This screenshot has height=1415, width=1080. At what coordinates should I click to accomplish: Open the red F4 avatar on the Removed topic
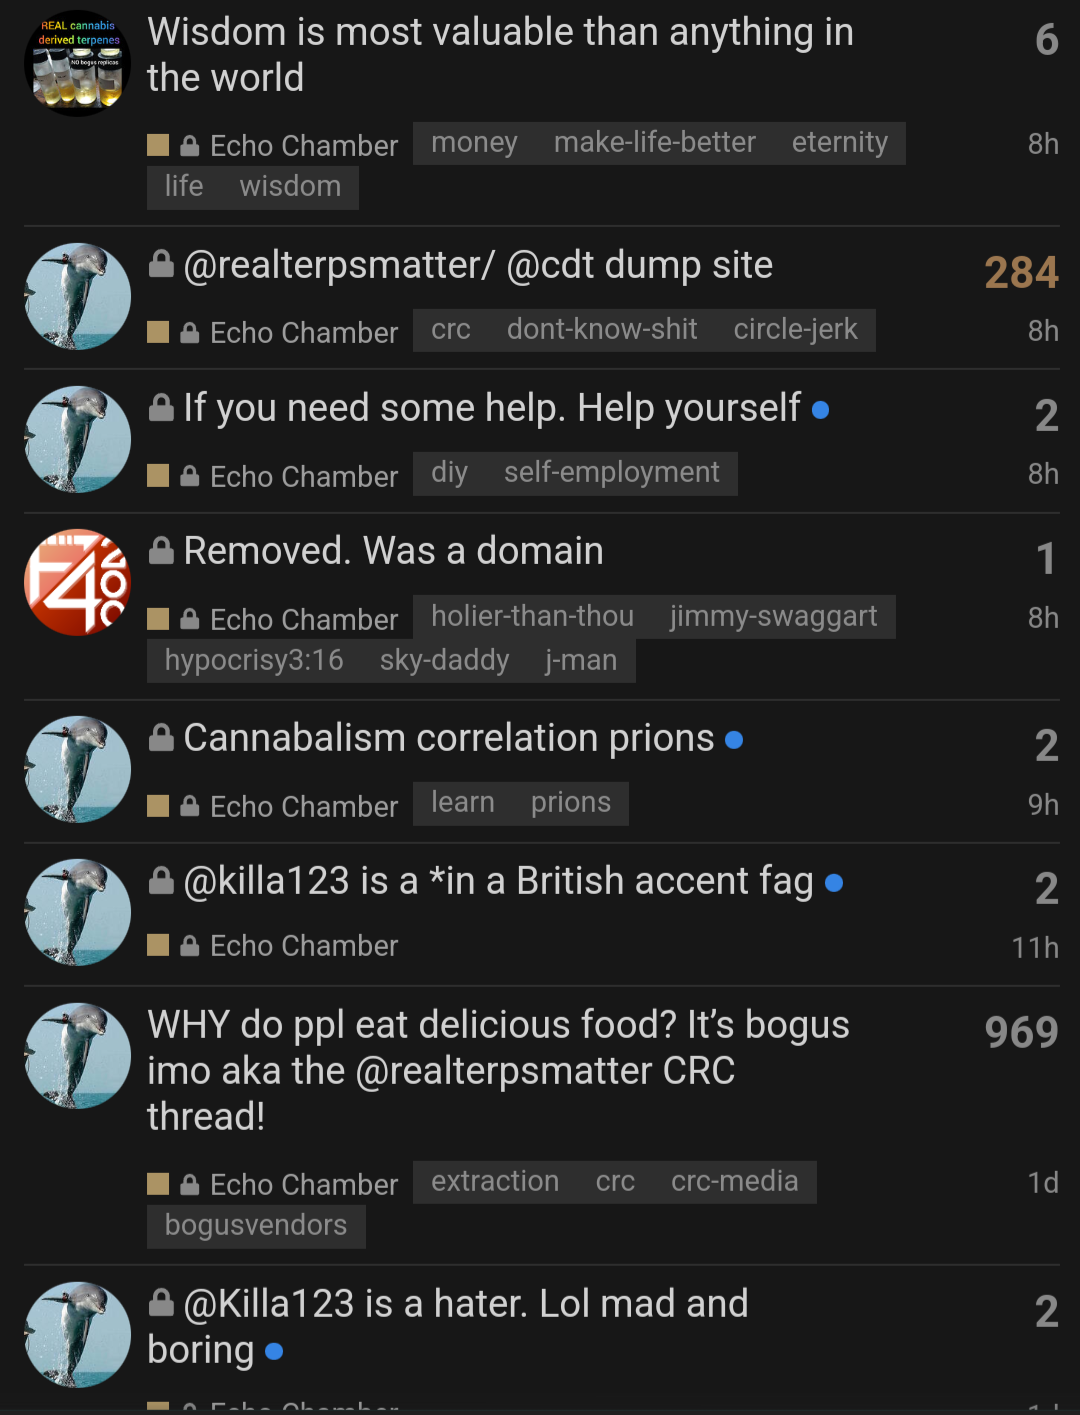coord(77,582)
